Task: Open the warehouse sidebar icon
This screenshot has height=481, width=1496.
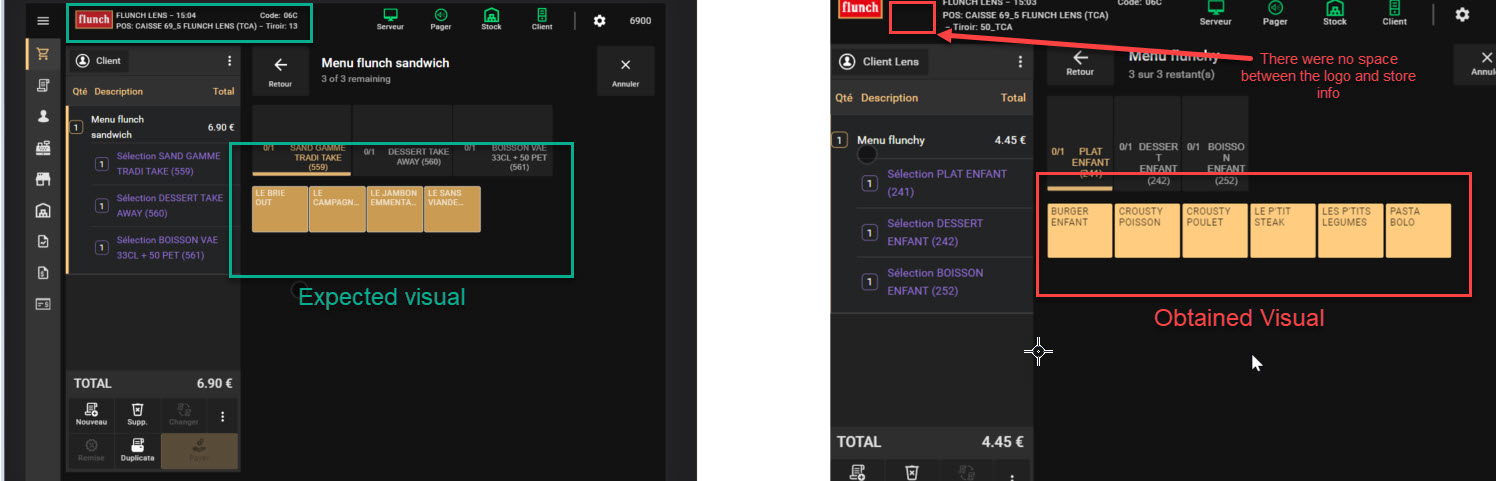Action: (x=43, y=210)
